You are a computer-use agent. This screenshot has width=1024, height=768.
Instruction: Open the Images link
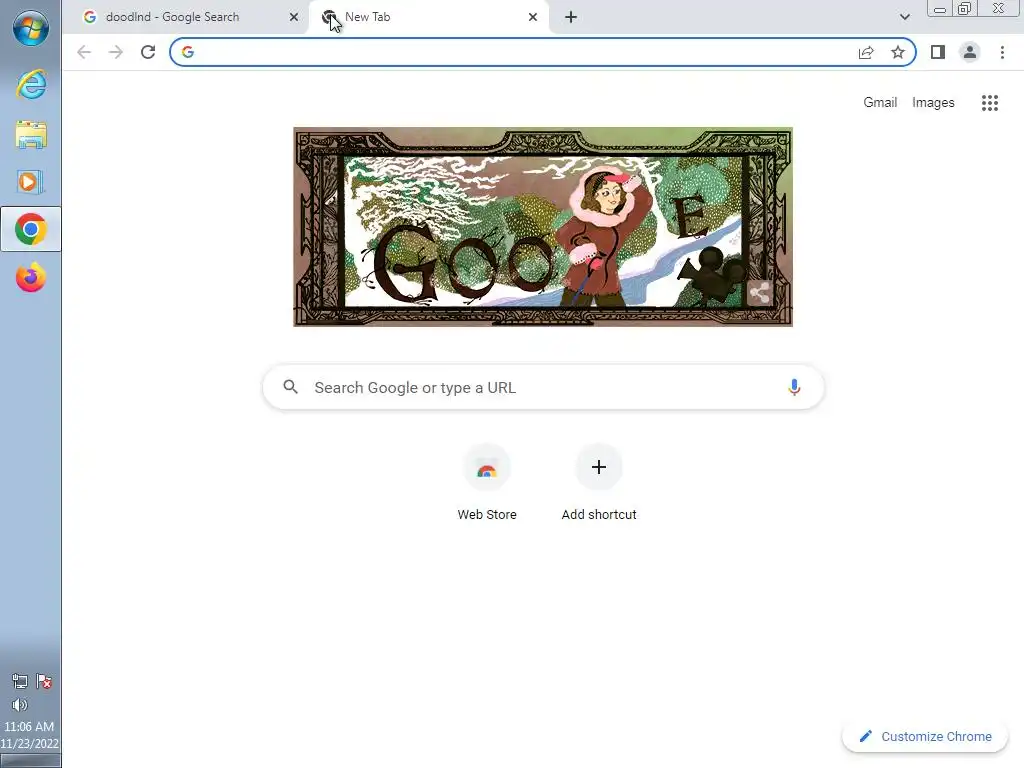point(933,103)
